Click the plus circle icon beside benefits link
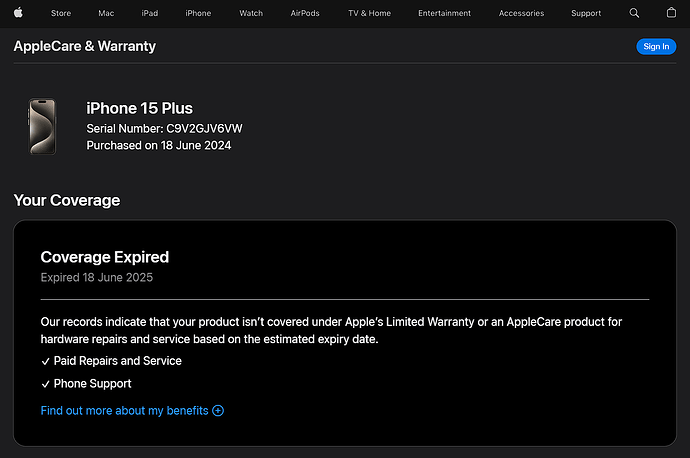Image resolution: width=690 pixels, height=458 pixels. [219, 410]
